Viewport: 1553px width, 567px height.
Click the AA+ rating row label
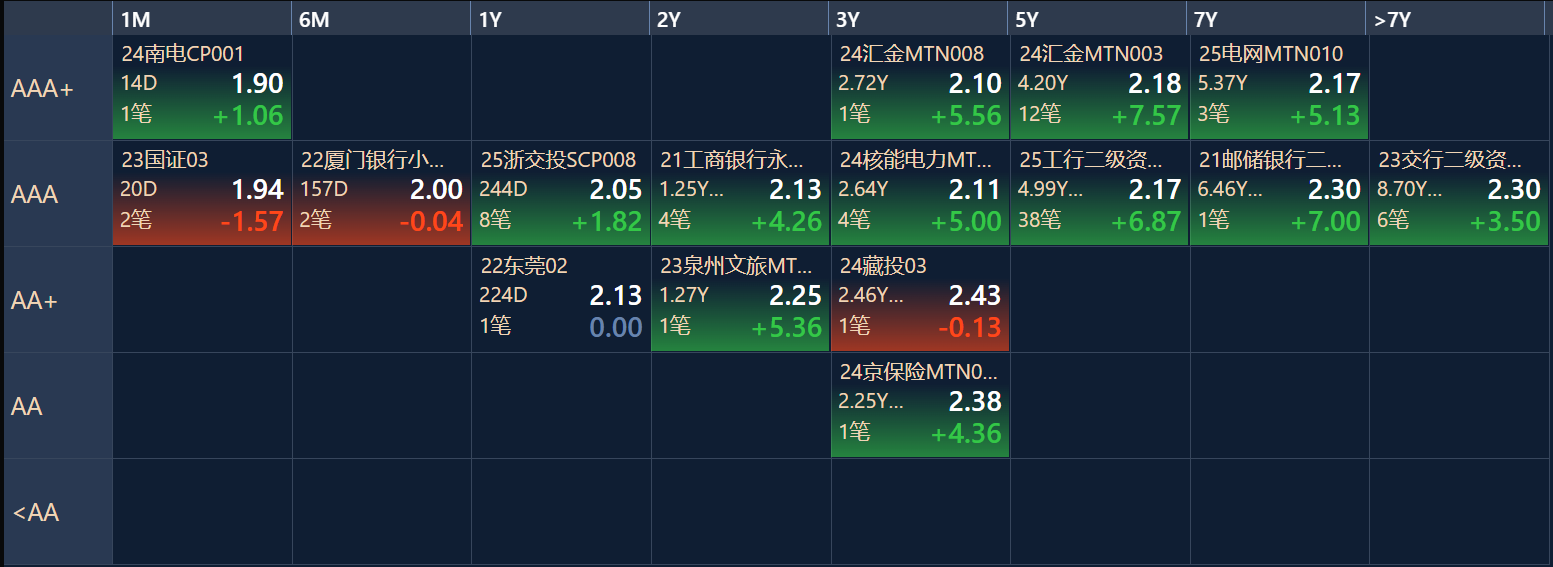pos(57,300)
